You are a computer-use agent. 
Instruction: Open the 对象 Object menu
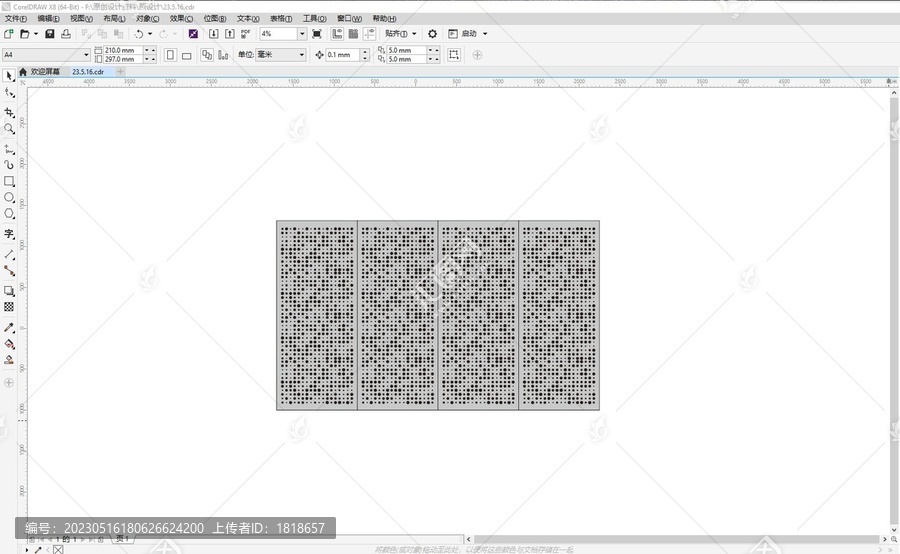click(148, 18)
